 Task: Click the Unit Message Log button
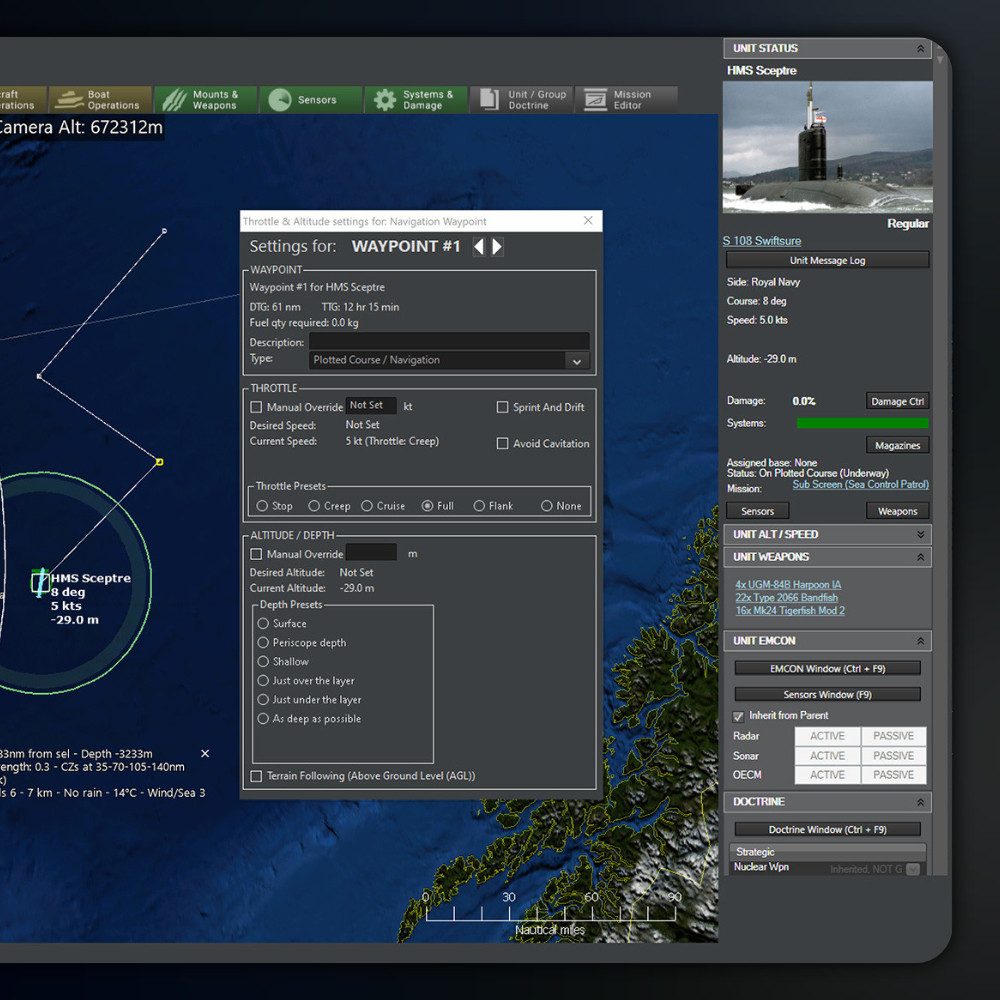(x=827, y=261)
